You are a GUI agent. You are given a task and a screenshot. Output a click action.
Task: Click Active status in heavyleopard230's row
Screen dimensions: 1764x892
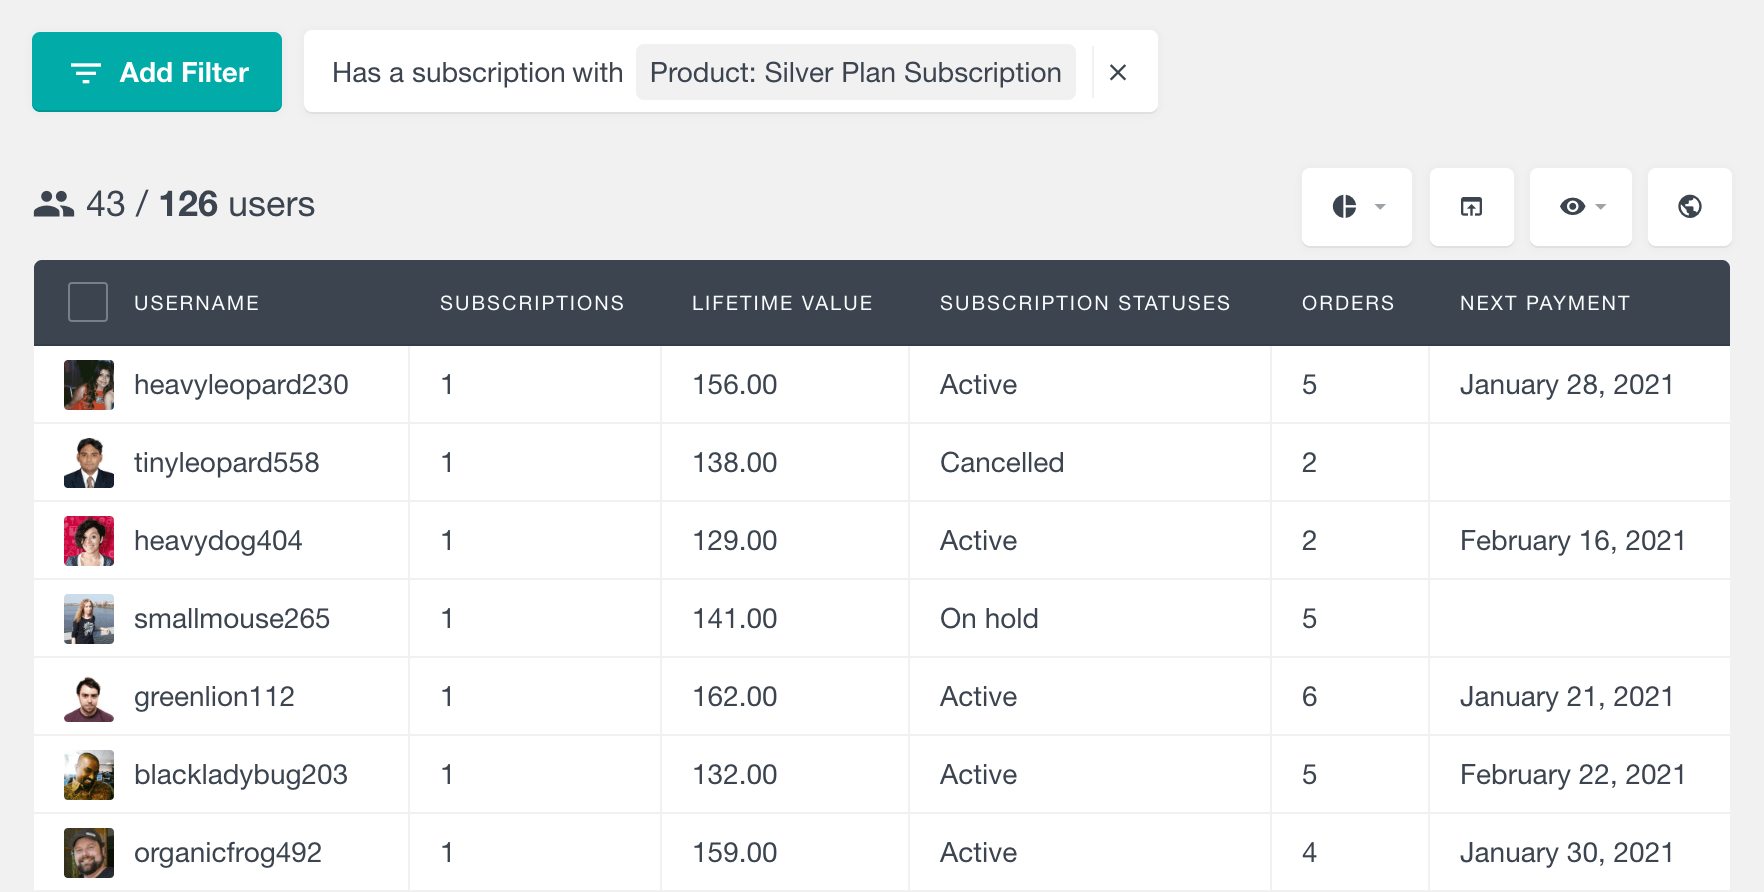[978, 385]
